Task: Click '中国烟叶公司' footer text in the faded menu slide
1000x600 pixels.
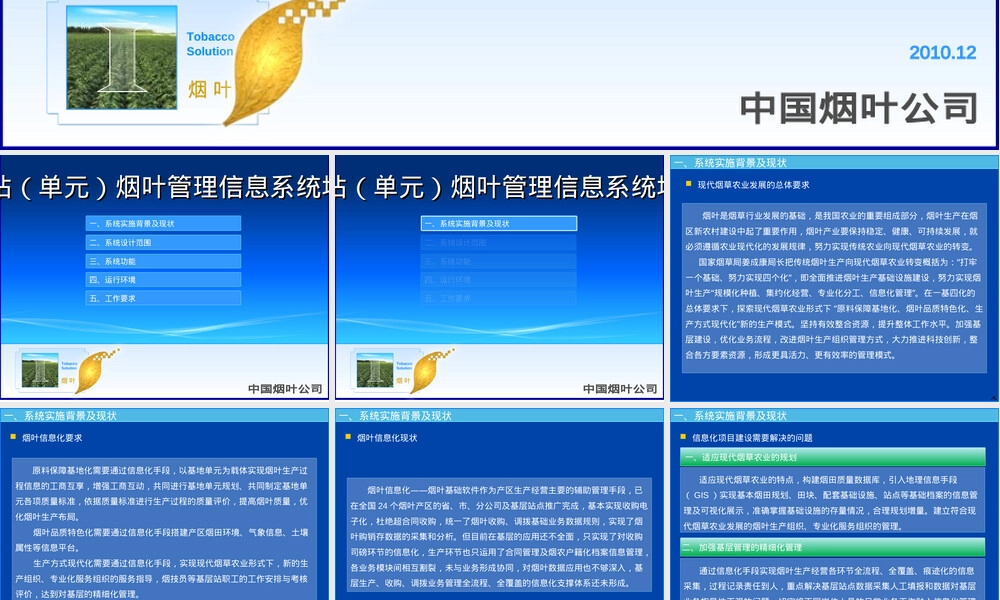Action: pos(620,388)
